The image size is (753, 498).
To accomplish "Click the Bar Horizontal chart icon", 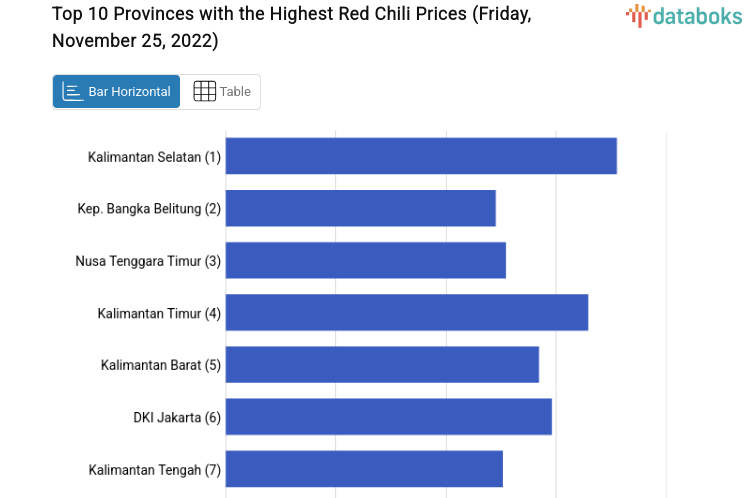I will pos(72,91).
